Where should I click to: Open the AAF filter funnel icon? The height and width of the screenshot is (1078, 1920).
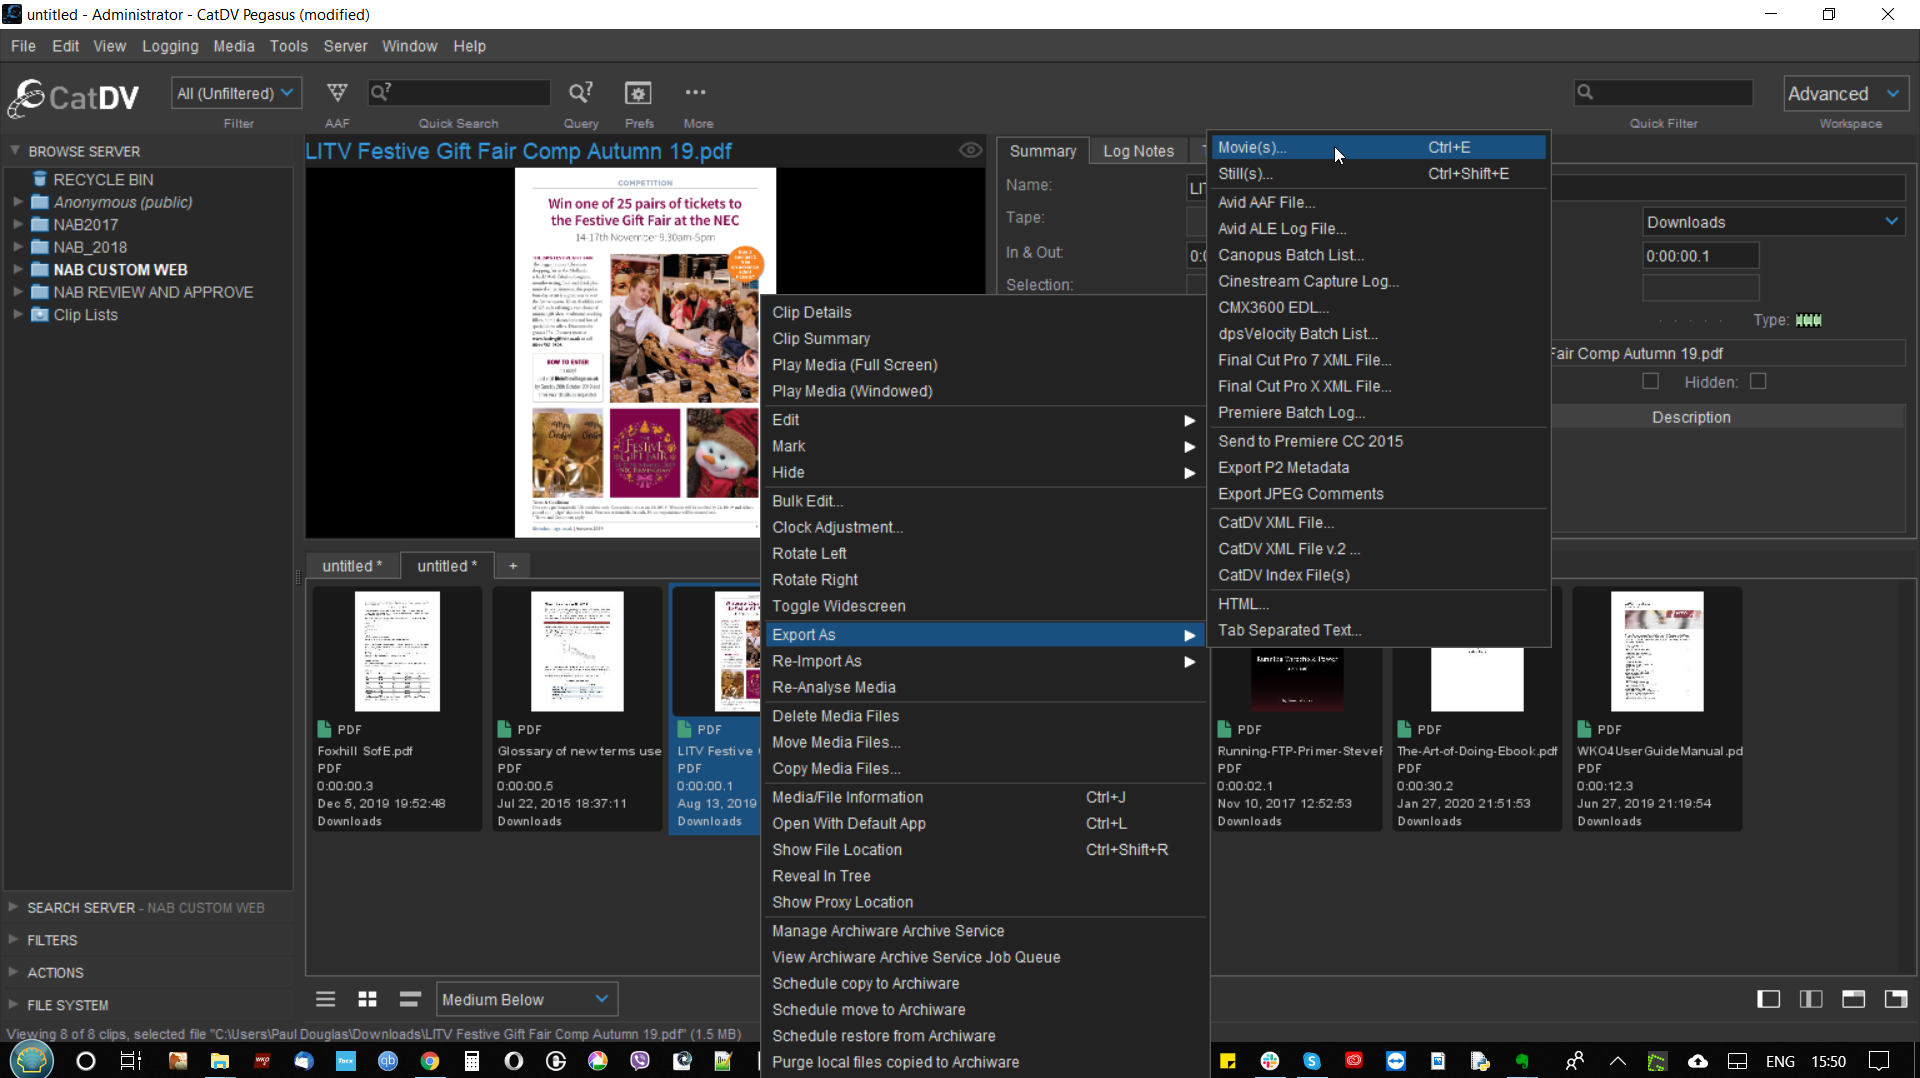[x=337, y=93]
